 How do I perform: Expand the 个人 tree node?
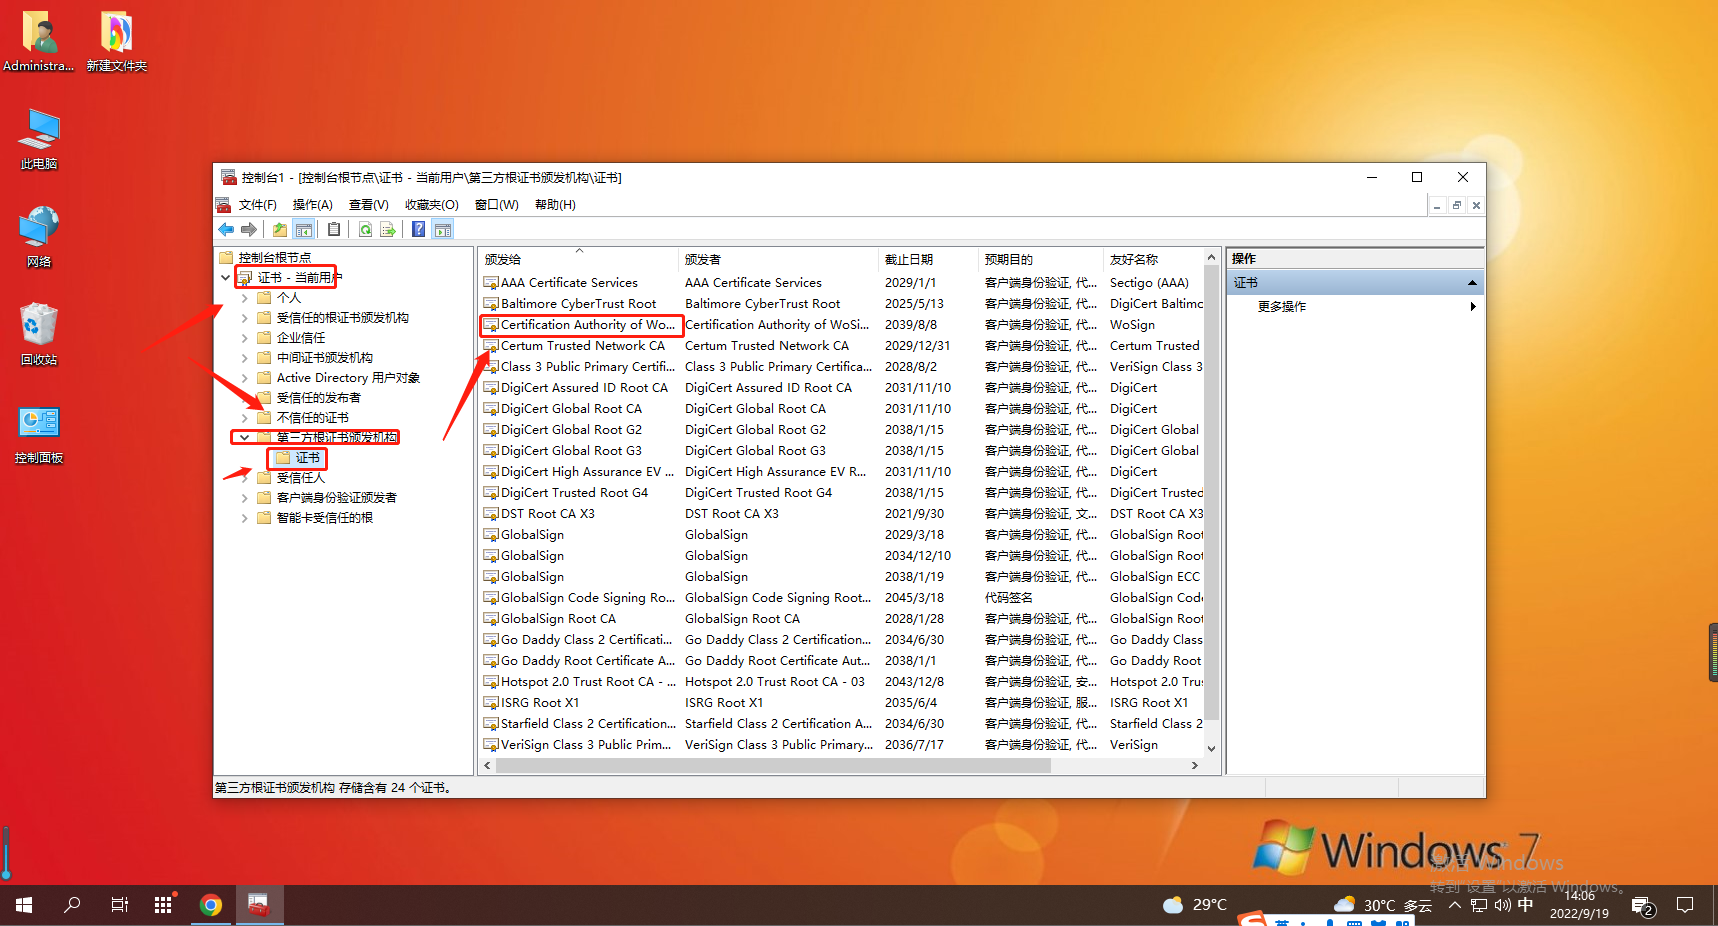(245, 298)
